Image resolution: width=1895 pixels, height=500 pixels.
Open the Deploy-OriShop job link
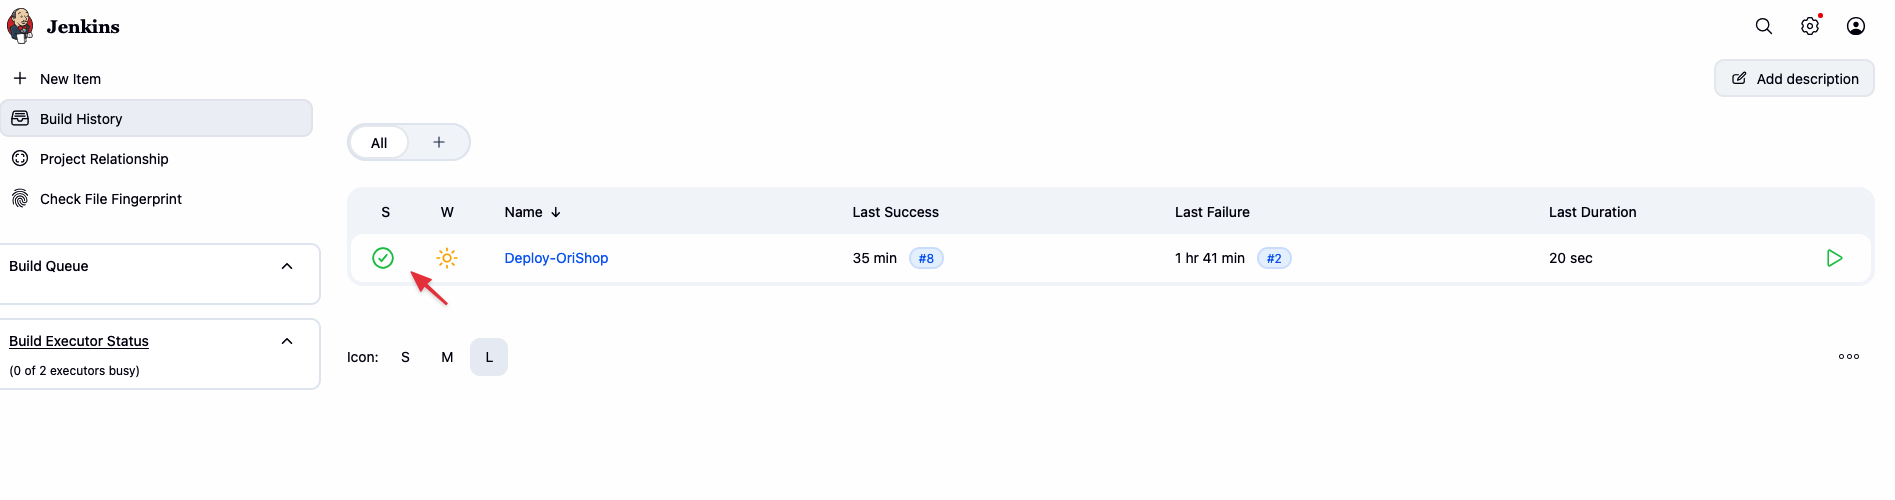556,258
